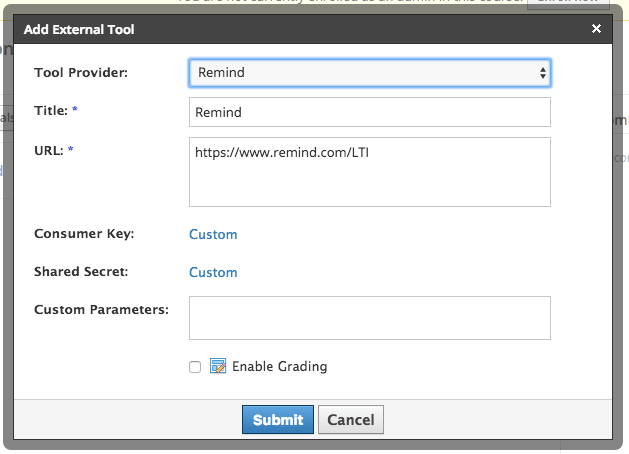Focus the Custom Parameters text box
Image resolution: width=629 pixels, height=454 pixels.
[x=369, y=318]
